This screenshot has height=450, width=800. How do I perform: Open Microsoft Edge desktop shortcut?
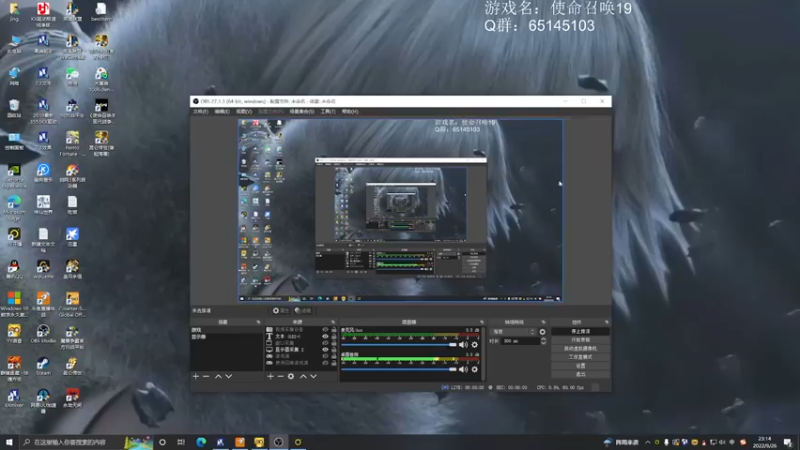click(14, 207)
